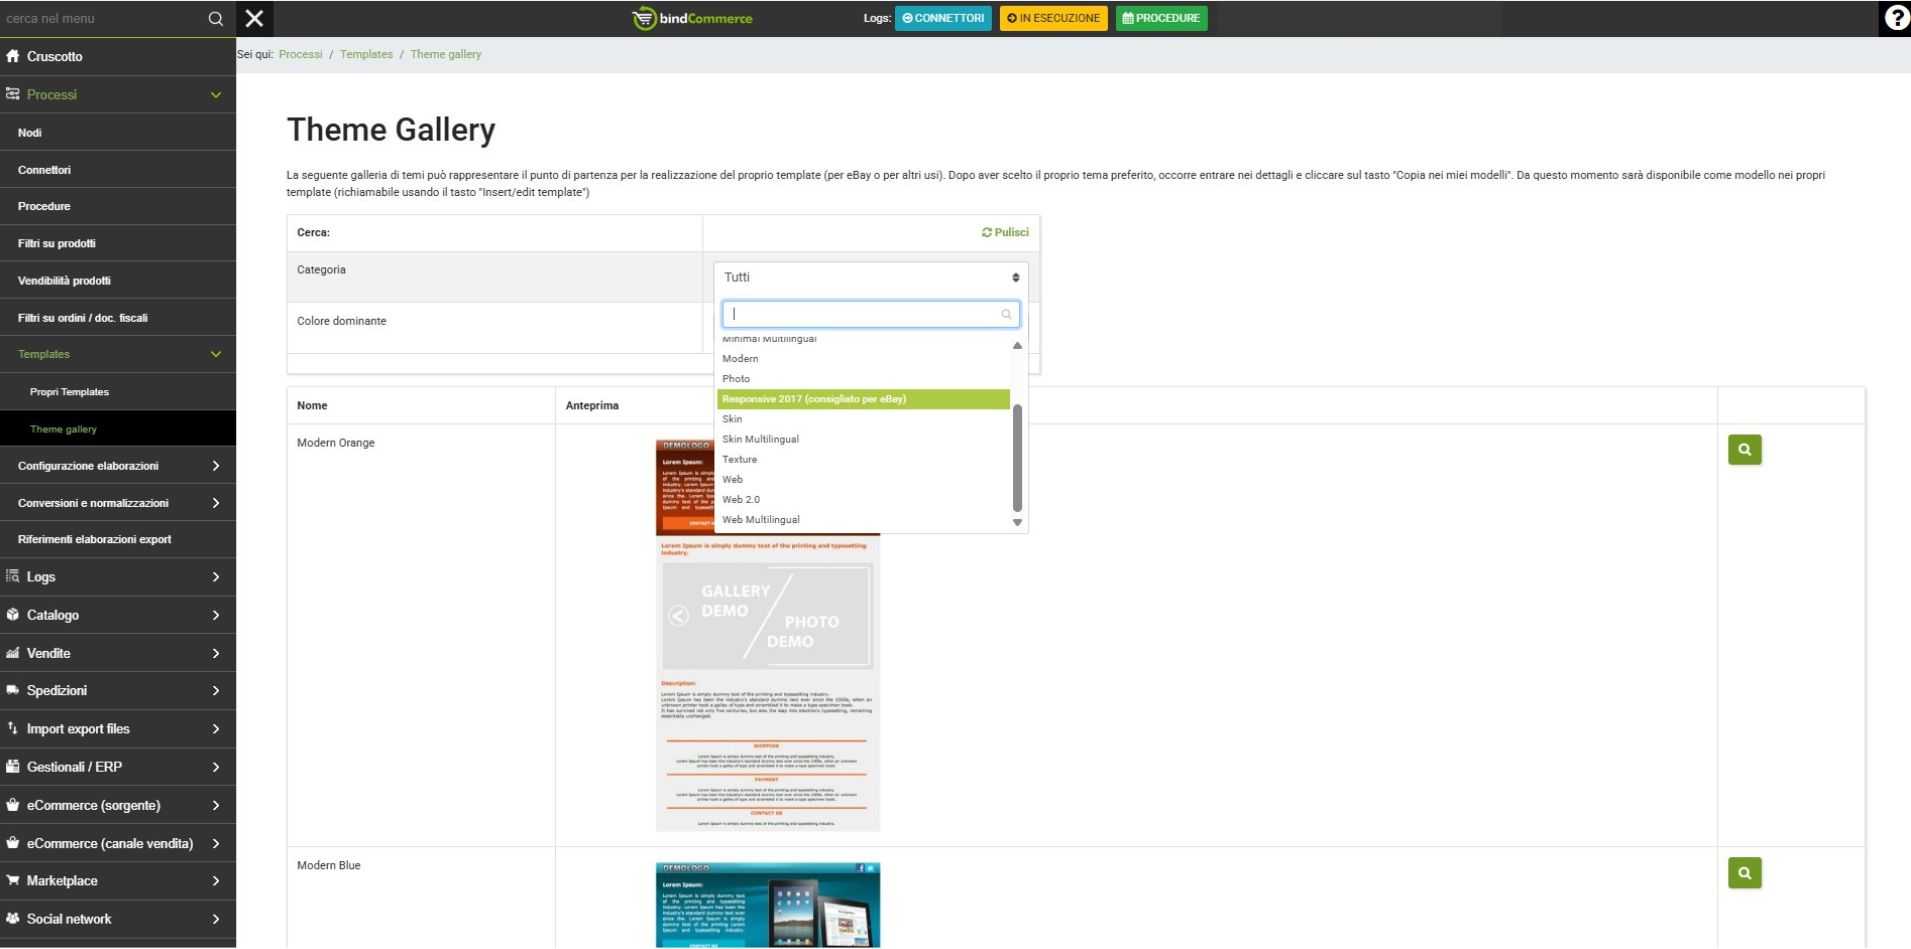Choose the Web 2.0 category option
Viewport: 1911px width, 949px height.
(x=741, y=500)
